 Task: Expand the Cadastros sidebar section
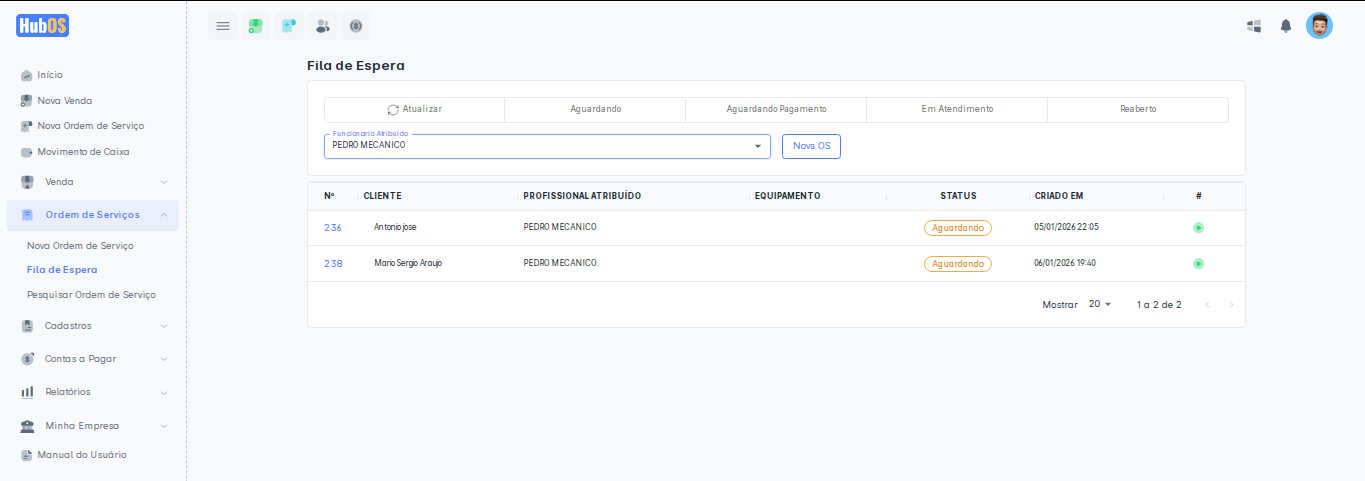click(x=92, y=326)
